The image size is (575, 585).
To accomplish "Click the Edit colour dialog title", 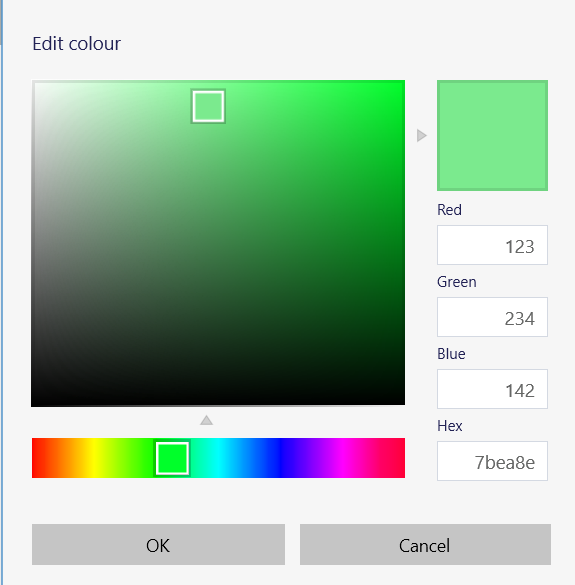I will tap(76, 44).
